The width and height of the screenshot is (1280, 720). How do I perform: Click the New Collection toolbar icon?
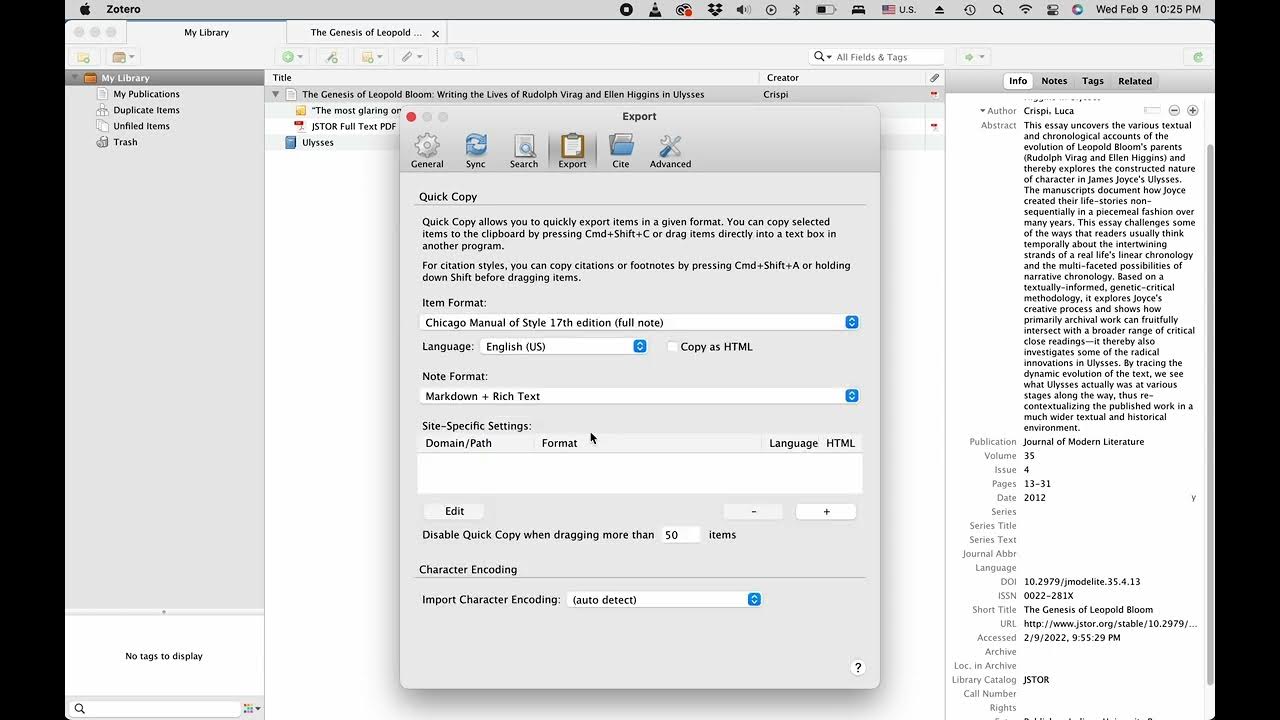[x=84, y=57]
